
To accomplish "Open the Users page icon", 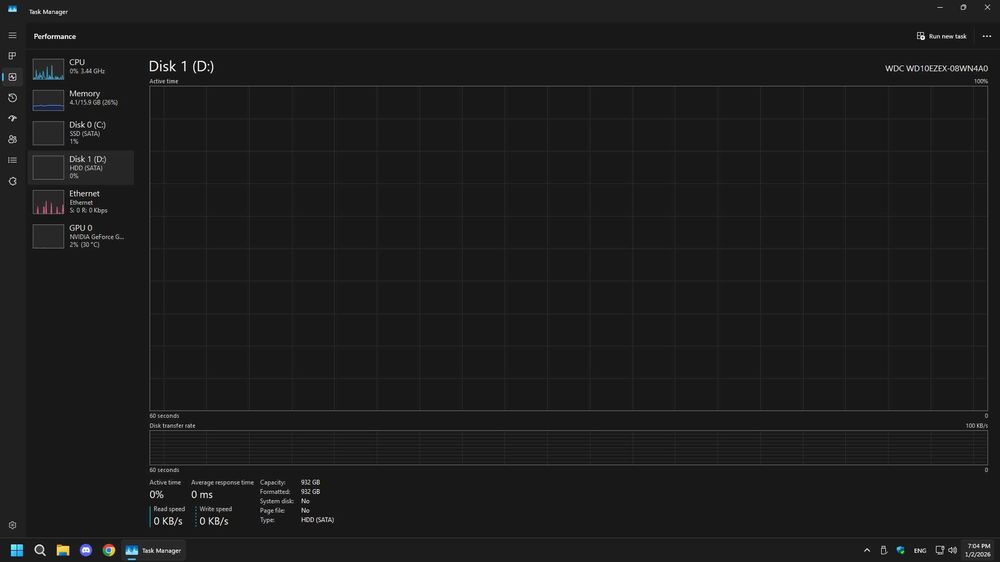I will [12, 139].
